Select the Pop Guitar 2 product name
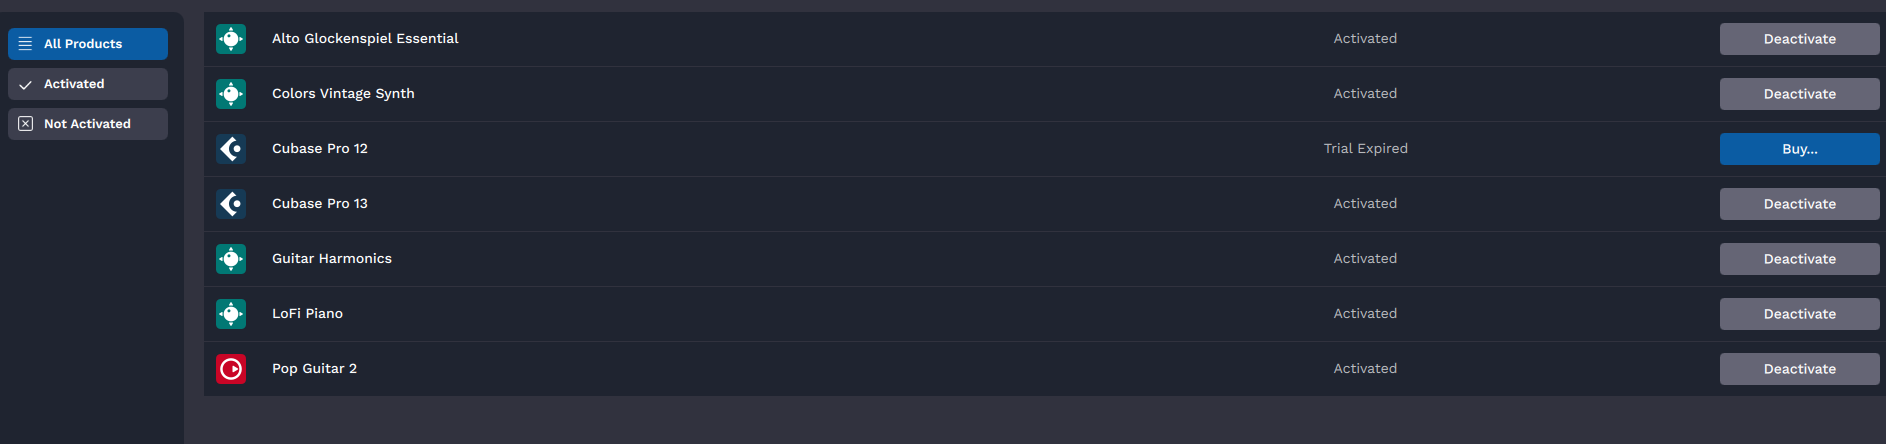 click(x=314, y=369)
